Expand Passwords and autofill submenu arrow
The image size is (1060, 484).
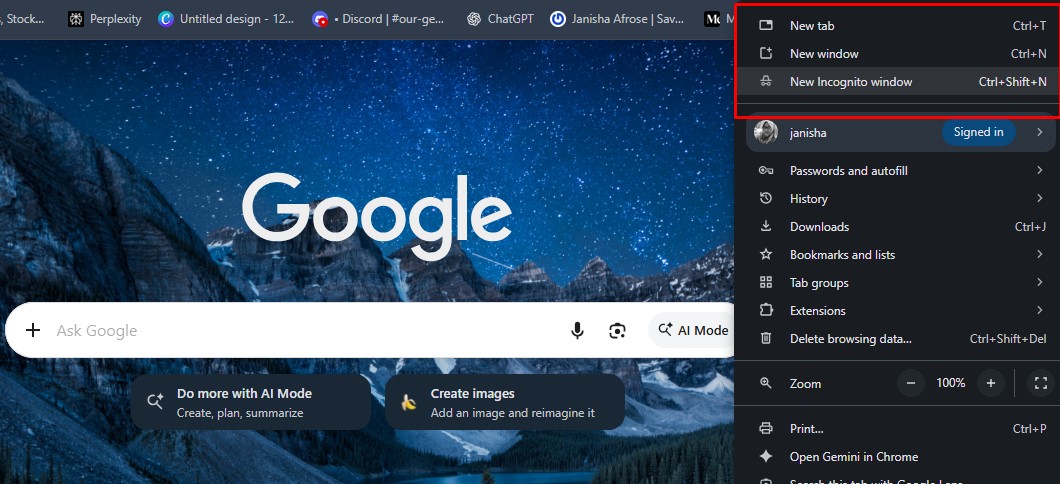point(1039,170)
